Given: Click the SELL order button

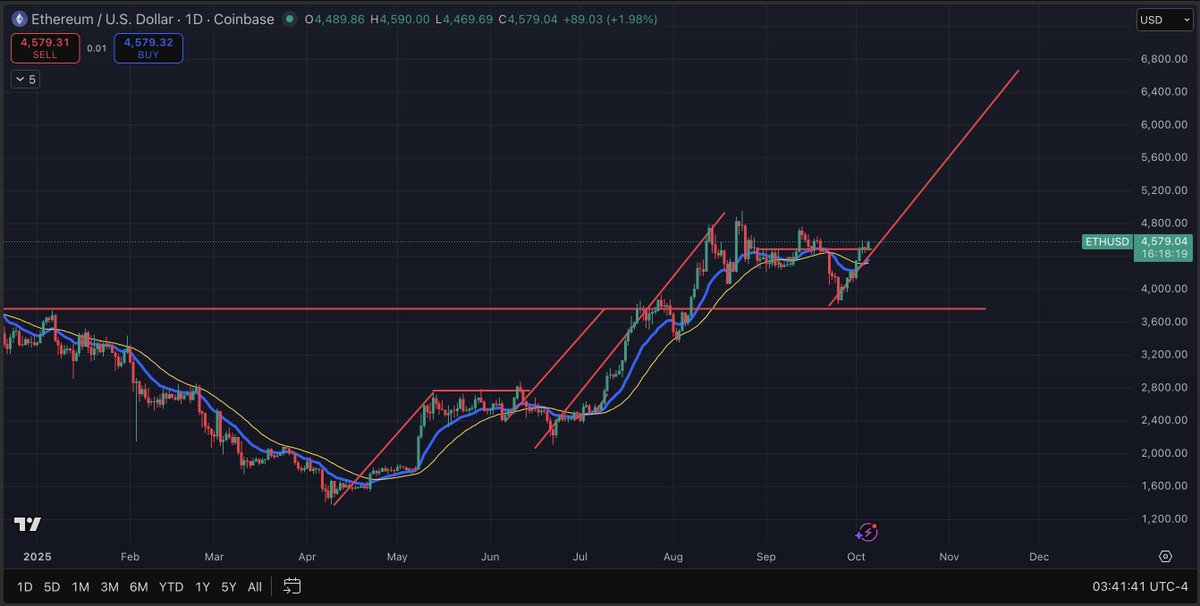Looking at the screenshot, I should point(44,47).
